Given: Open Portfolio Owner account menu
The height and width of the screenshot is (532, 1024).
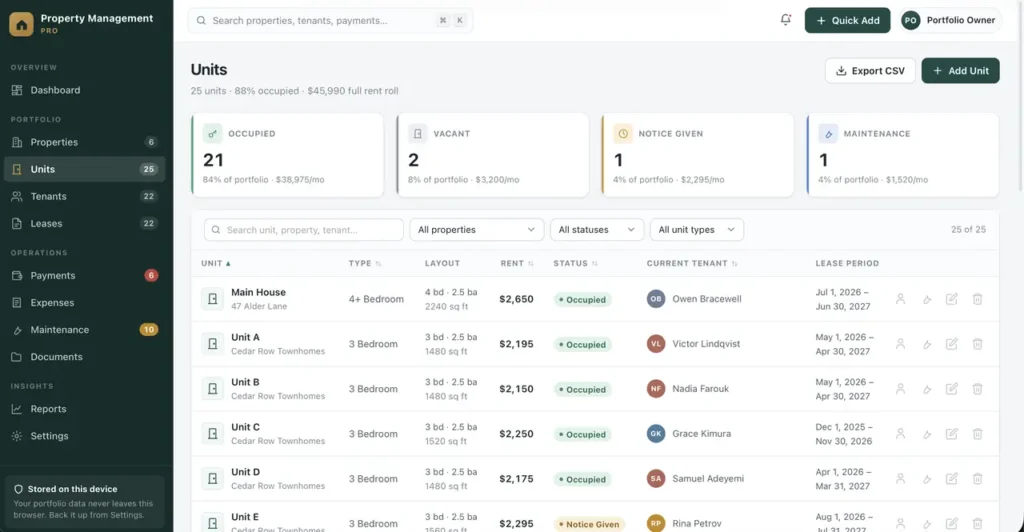Looking at the screenshot, I should (x=949, y=20).
